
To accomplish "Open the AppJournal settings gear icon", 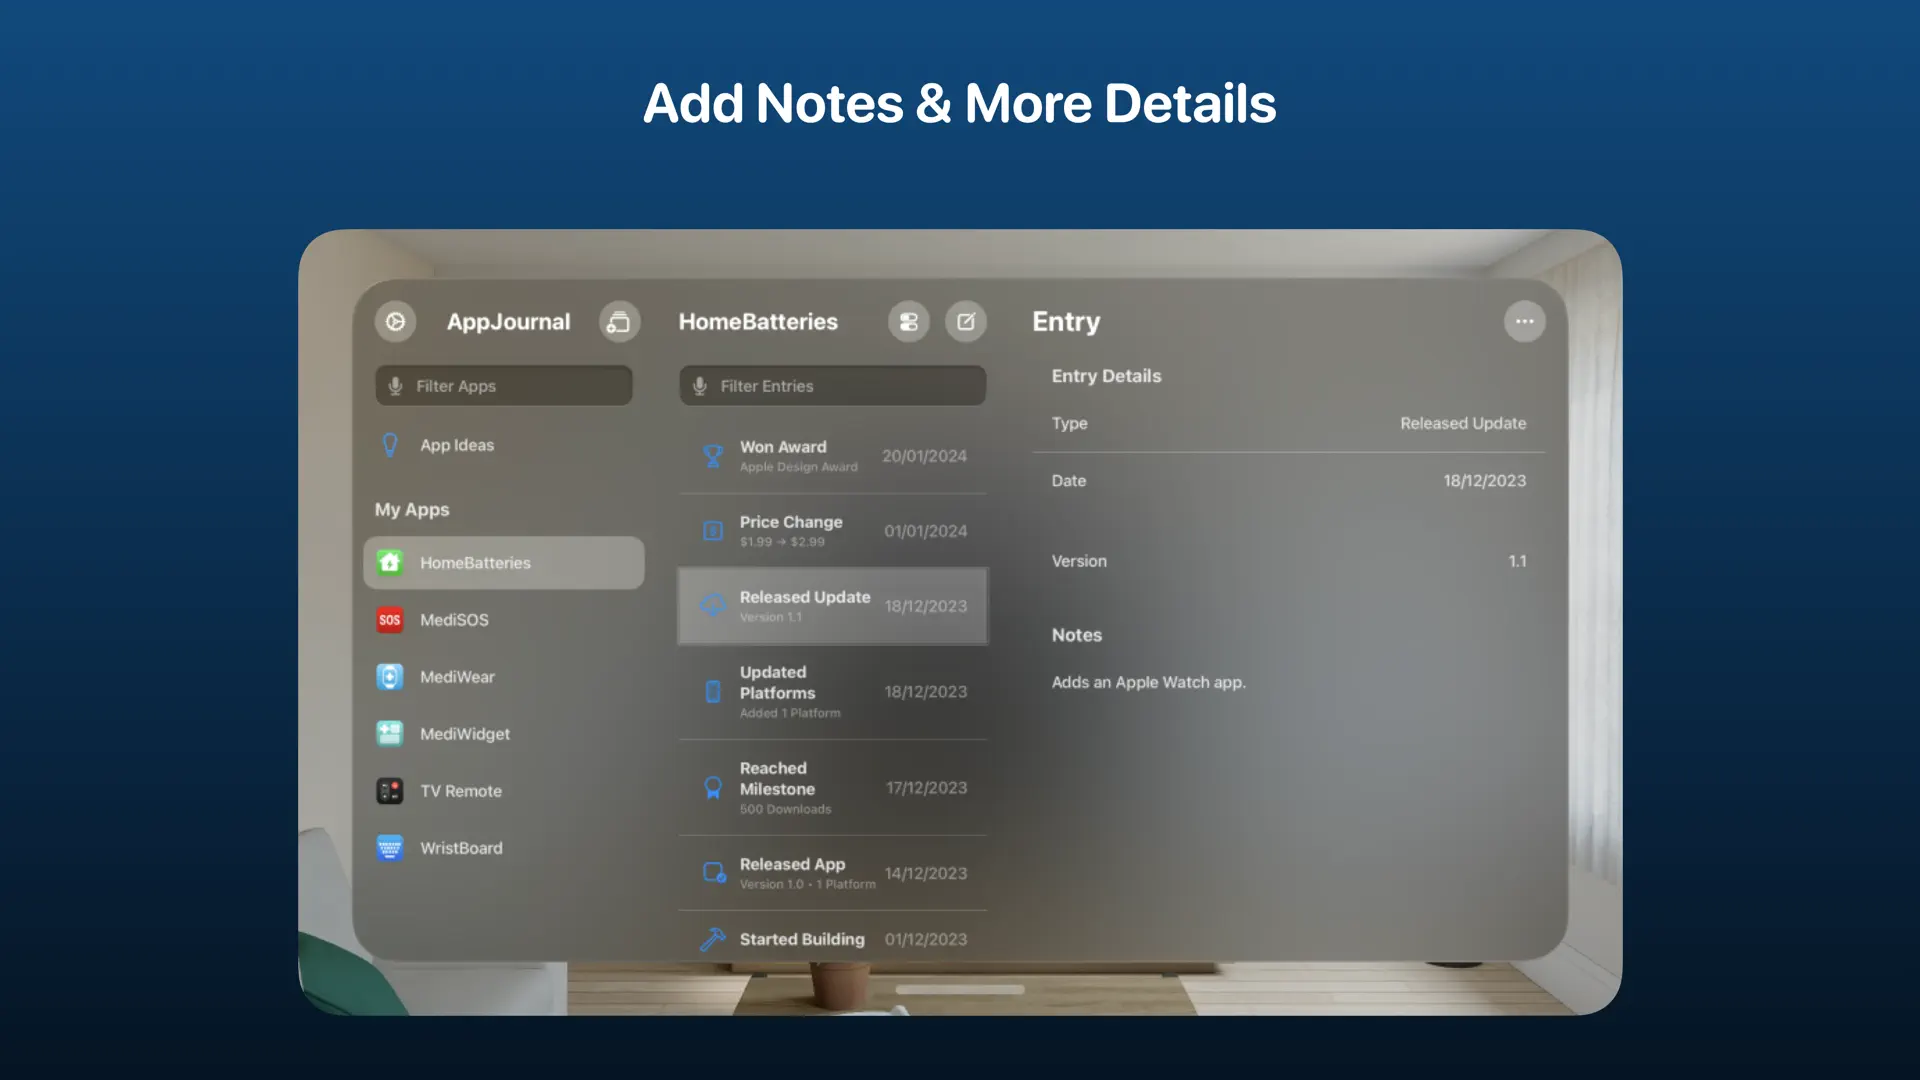I will (x=396, y=322).
